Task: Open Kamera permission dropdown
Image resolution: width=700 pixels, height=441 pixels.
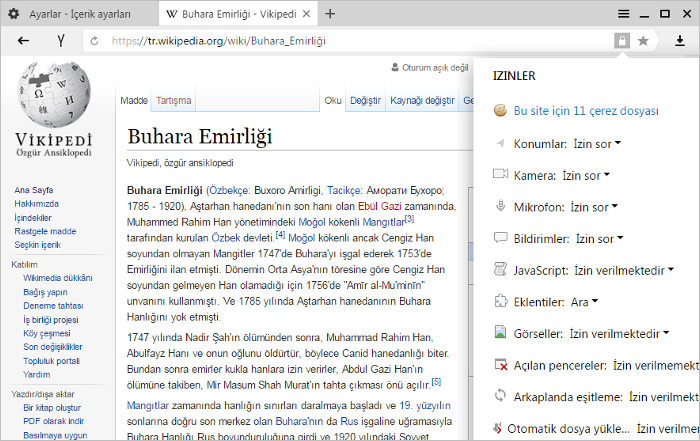Action: click(x=586, y=176)
